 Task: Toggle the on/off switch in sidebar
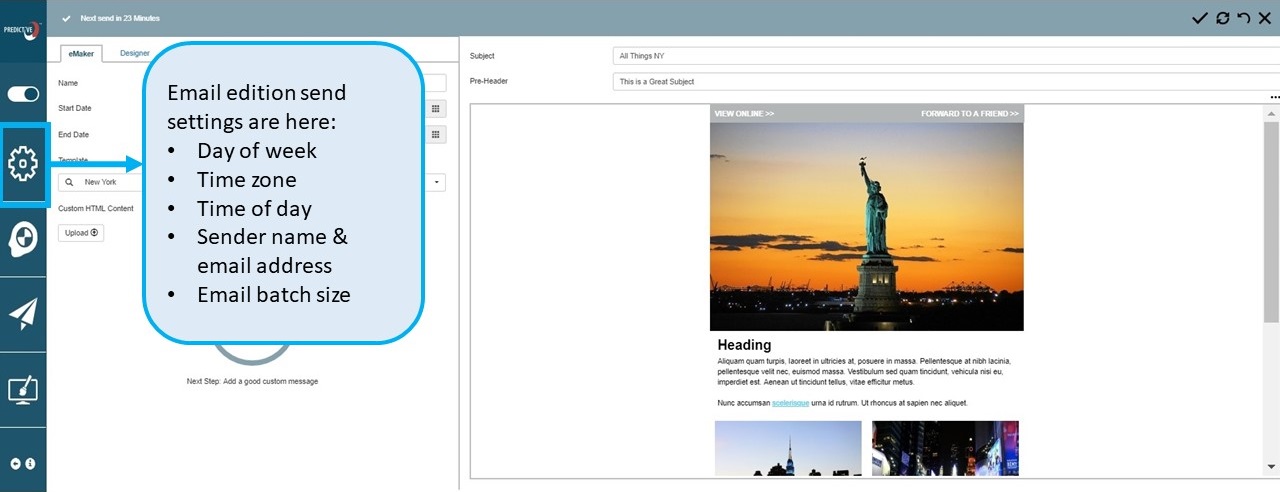coord(23,94)
